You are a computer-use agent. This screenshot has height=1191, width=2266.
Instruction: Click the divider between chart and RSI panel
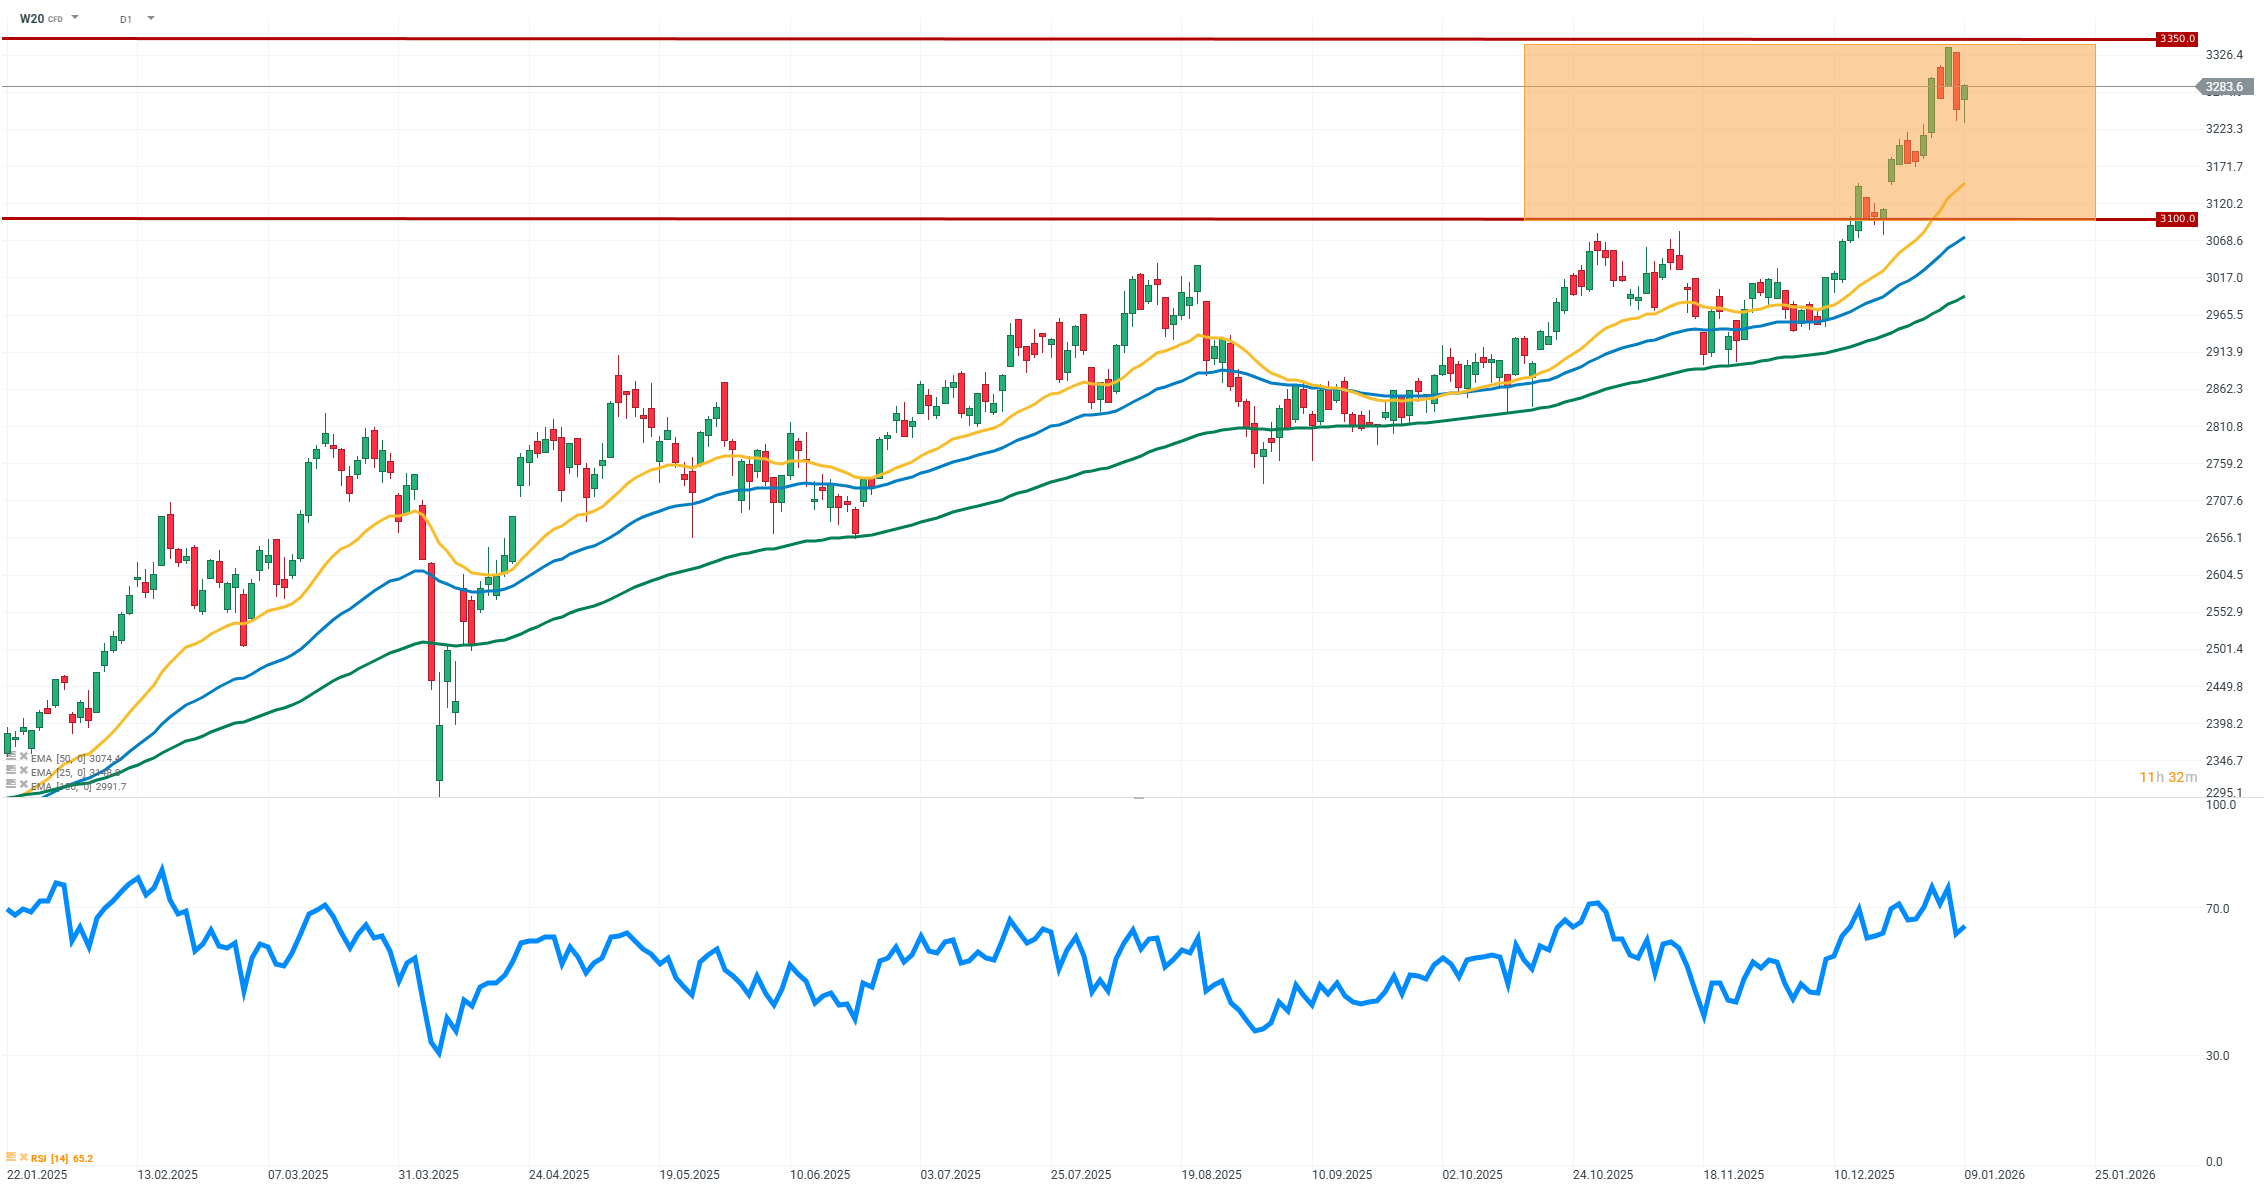pos(1138,798)
